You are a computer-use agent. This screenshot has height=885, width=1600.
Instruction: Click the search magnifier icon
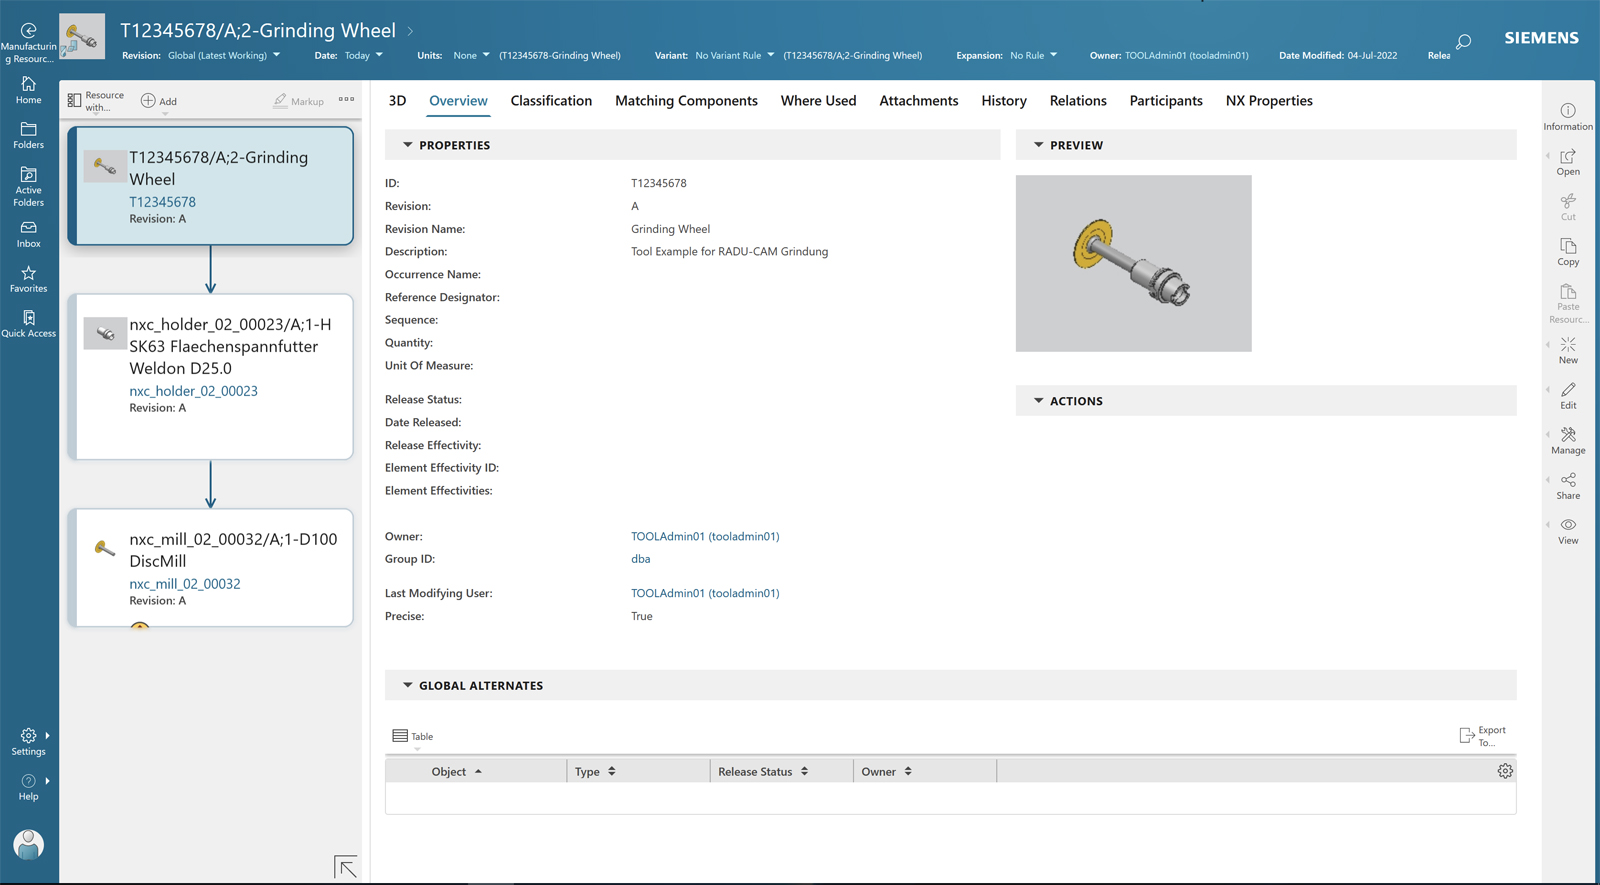point(1463,42)
